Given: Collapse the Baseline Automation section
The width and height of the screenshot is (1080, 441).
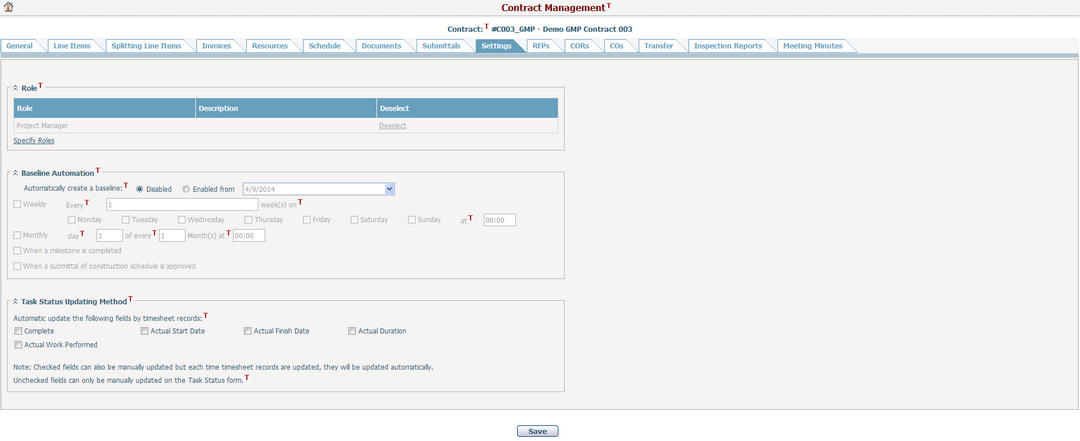Looking at the screenshot, I should [x=16, y=174].
